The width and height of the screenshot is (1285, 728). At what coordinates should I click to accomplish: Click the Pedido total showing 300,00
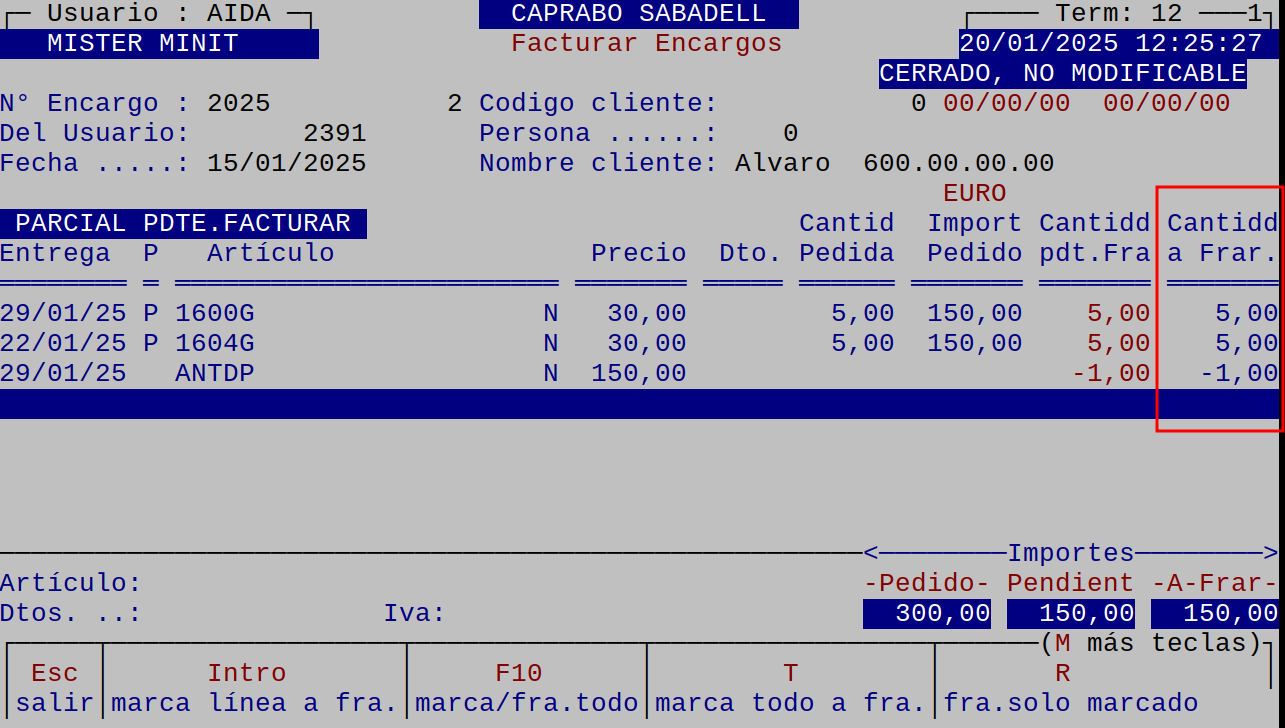point(926,613)
